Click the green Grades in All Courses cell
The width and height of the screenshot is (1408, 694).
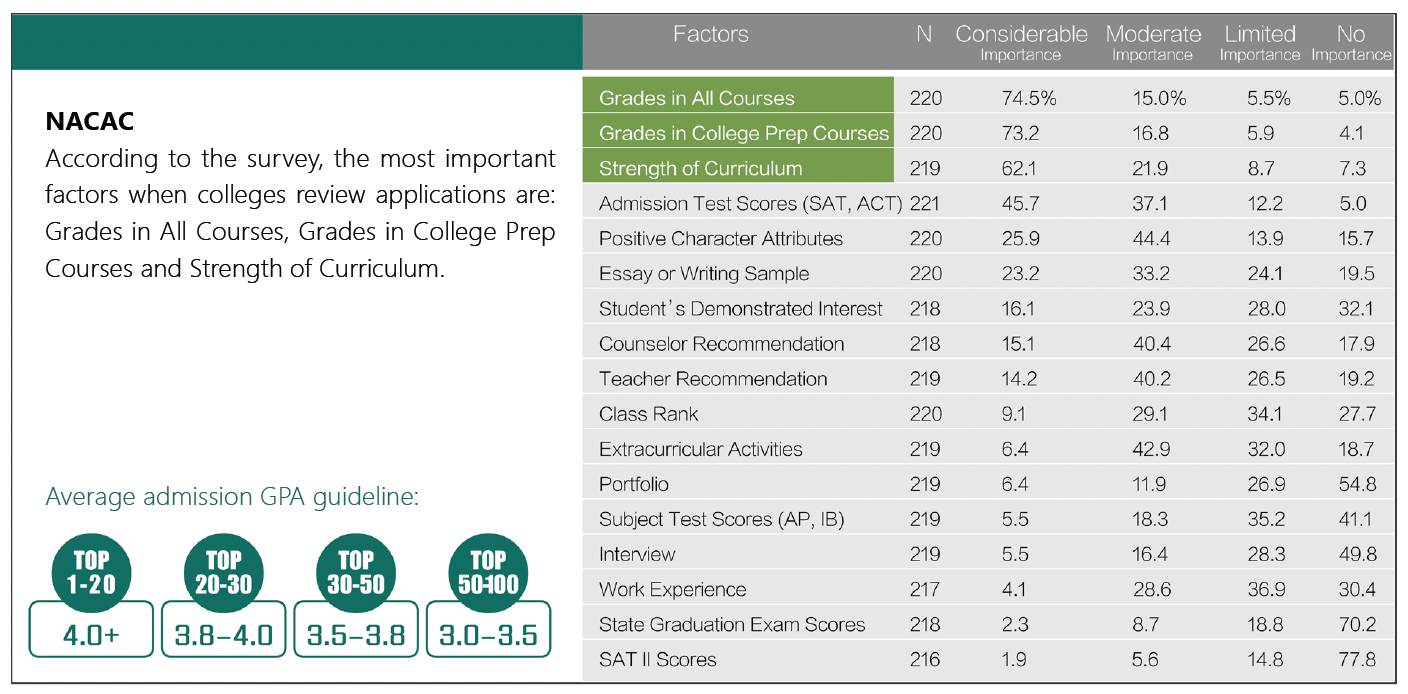738,98
